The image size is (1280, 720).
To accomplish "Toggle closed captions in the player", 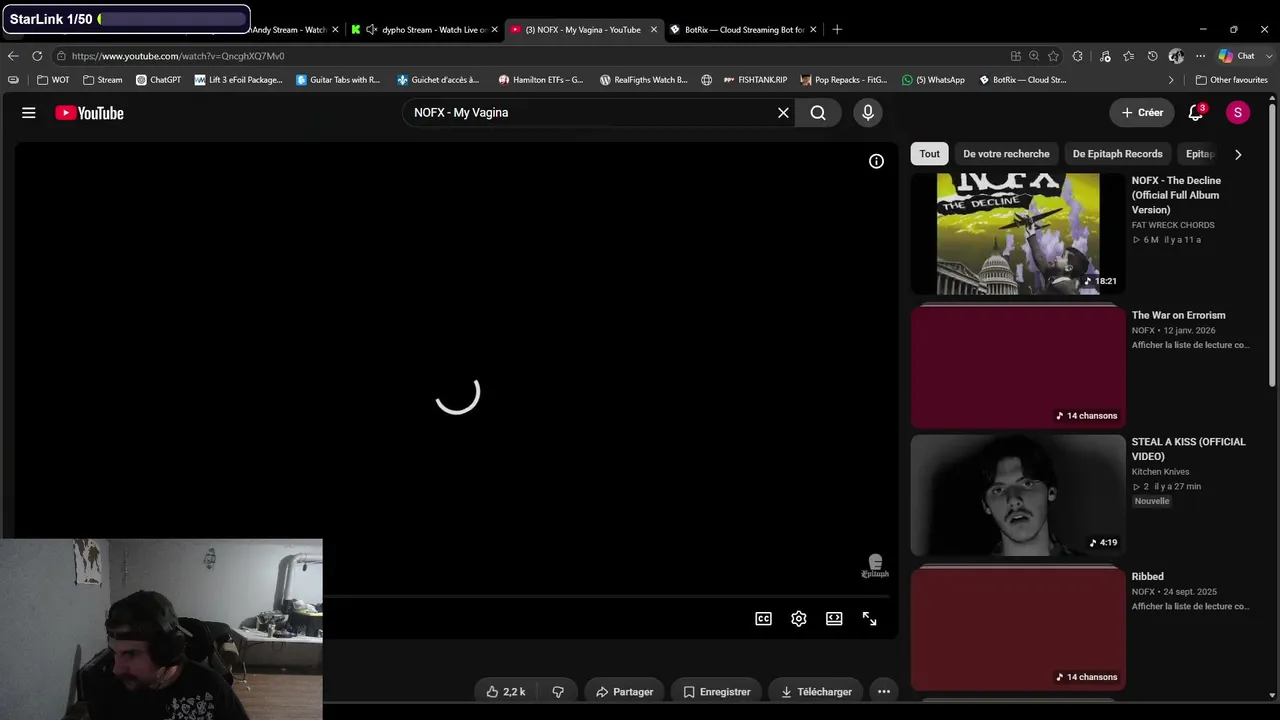I will point(764,619).
